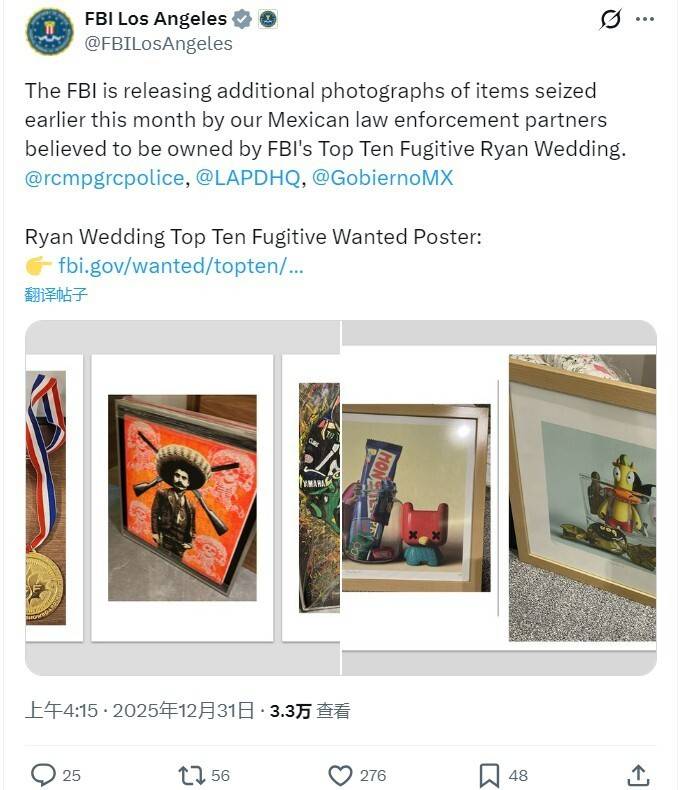
Task: Click the reply comment icon
Action: coord(43,775)
